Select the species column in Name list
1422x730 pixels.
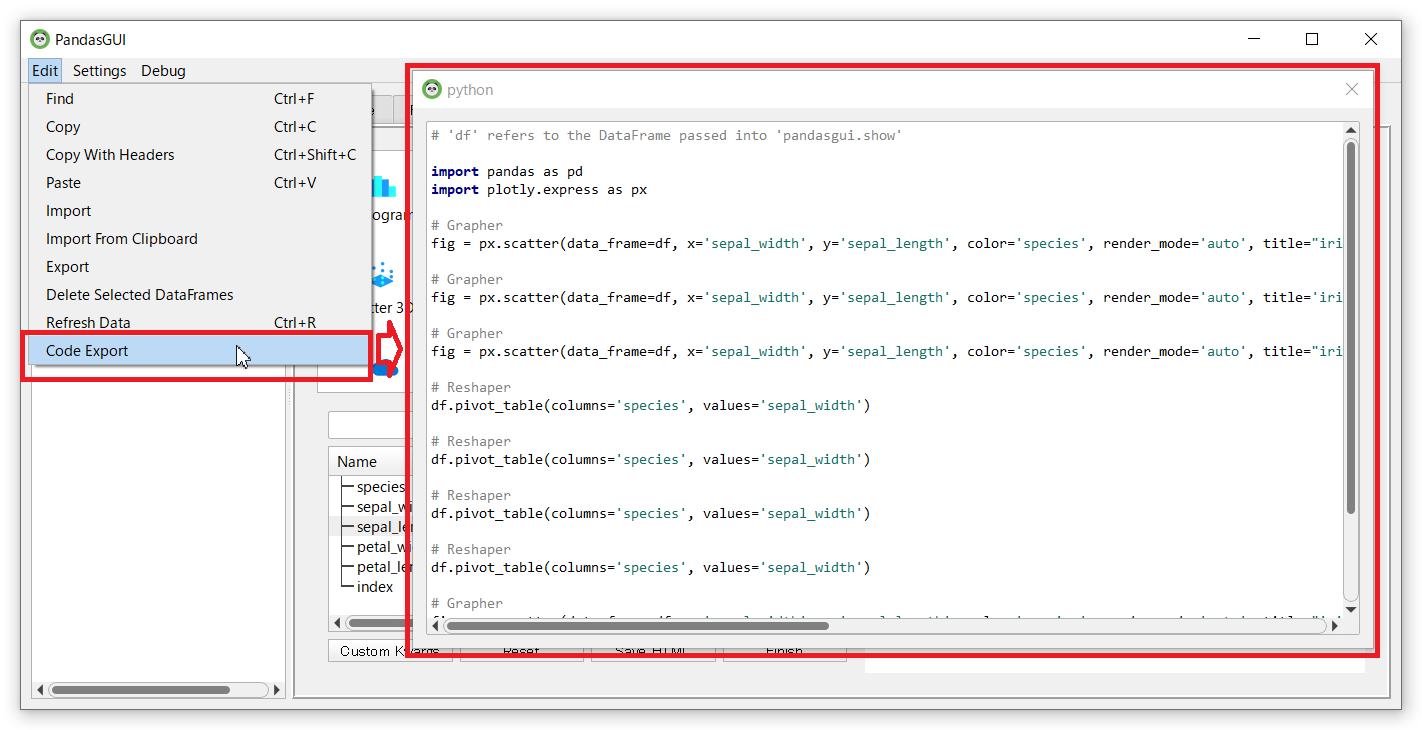click(380, 487)
